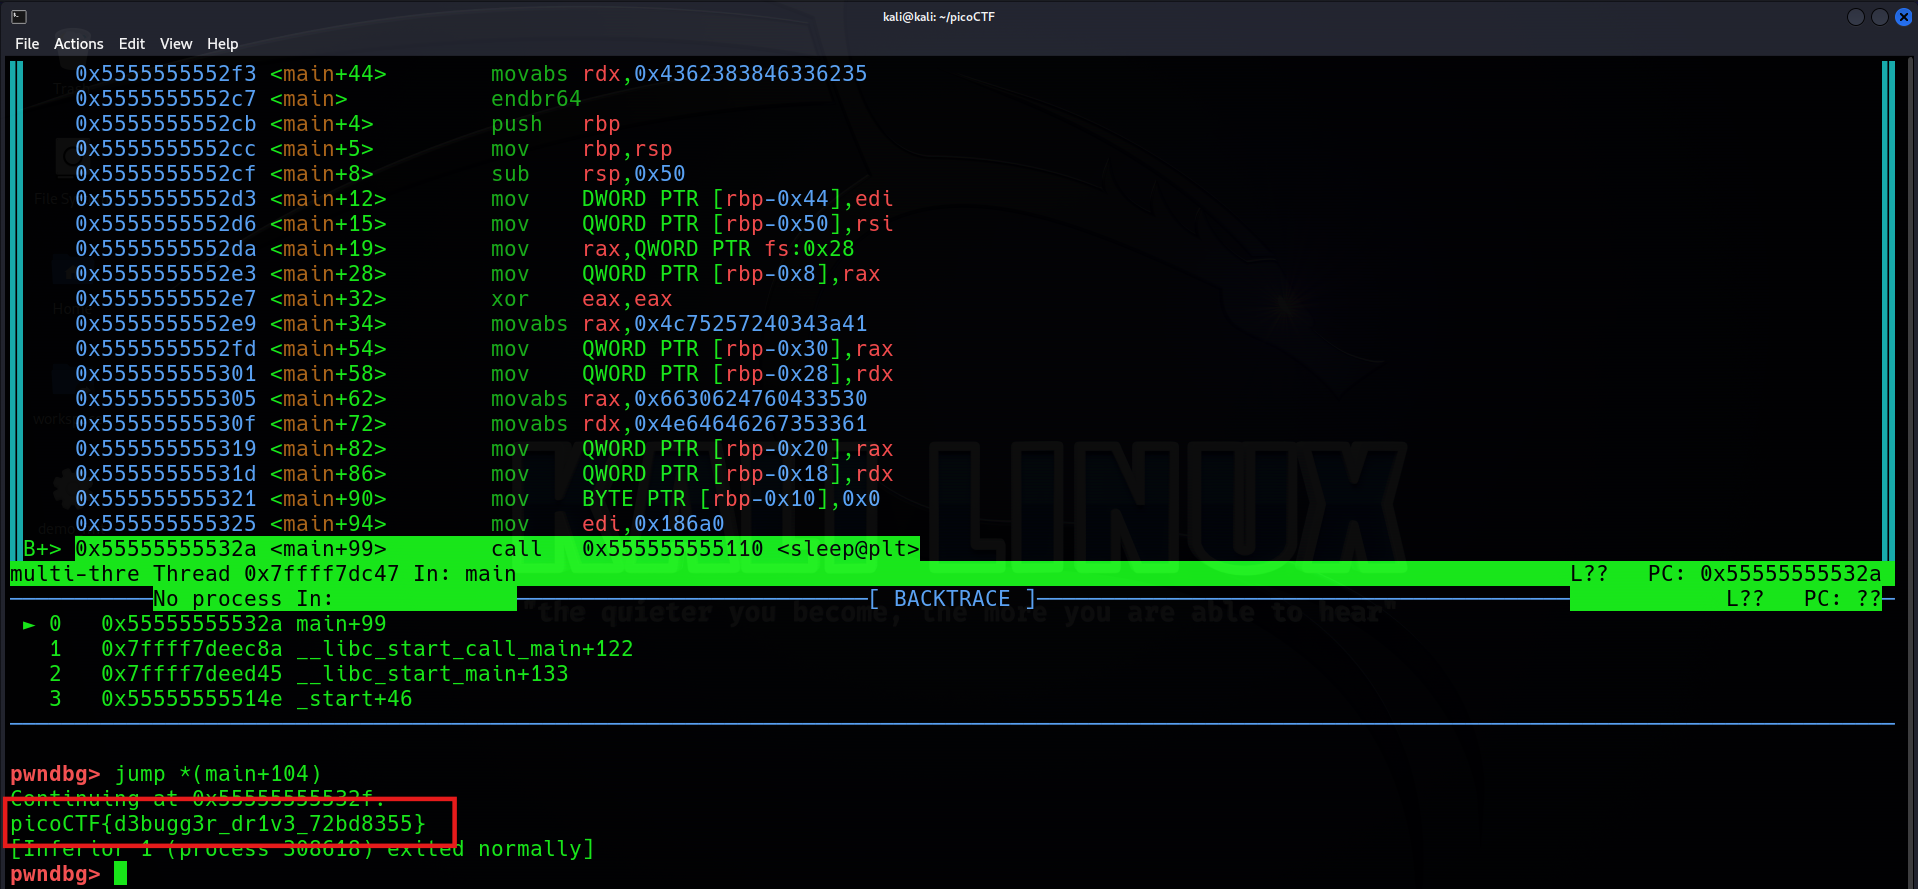Viewport: 1918px width, 889px height.
Task: Click rax,QWORD PTR fs:0x28 operand
Action: coord(718,249)
